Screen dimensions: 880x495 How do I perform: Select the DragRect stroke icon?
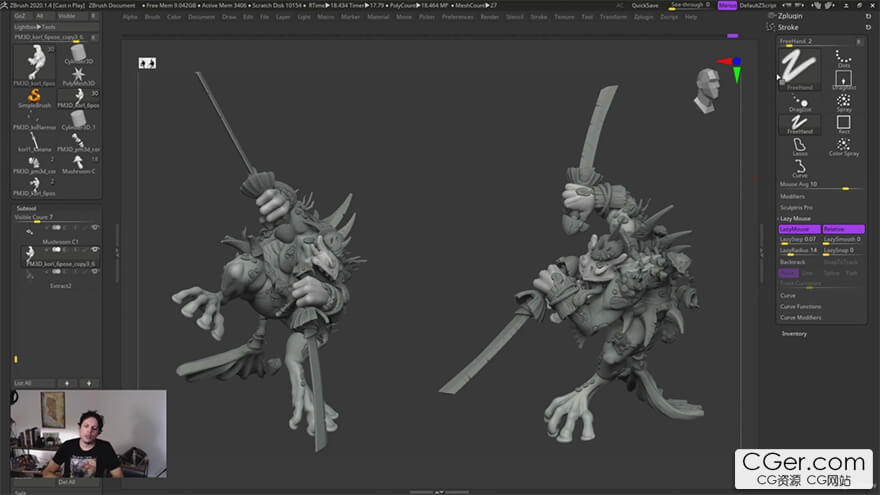pyautogui.click(x=844, y=80)
